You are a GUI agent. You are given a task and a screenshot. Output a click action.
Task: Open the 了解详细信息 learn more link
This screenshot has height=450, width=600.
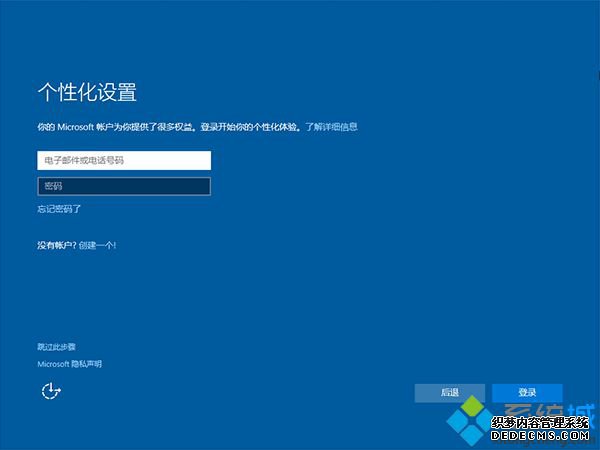(x=331, y=127)
